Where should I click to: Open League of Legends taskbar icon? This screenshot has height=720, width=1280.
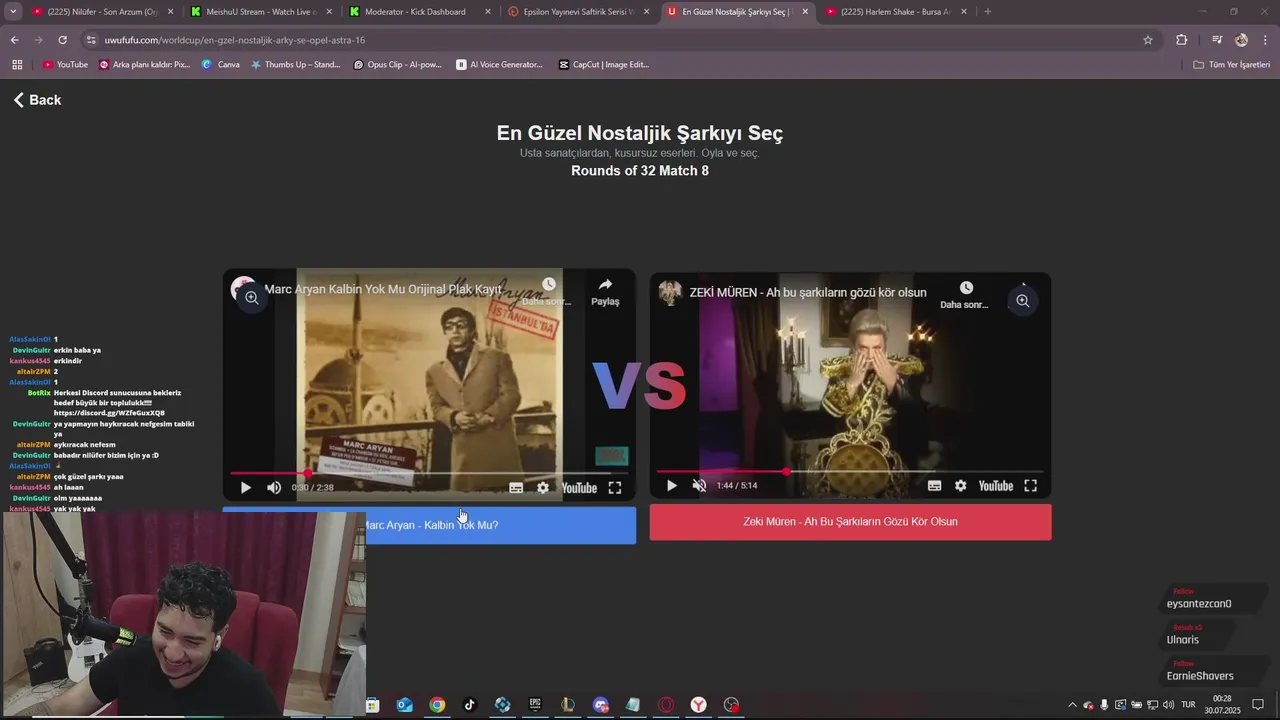point(568,705)
